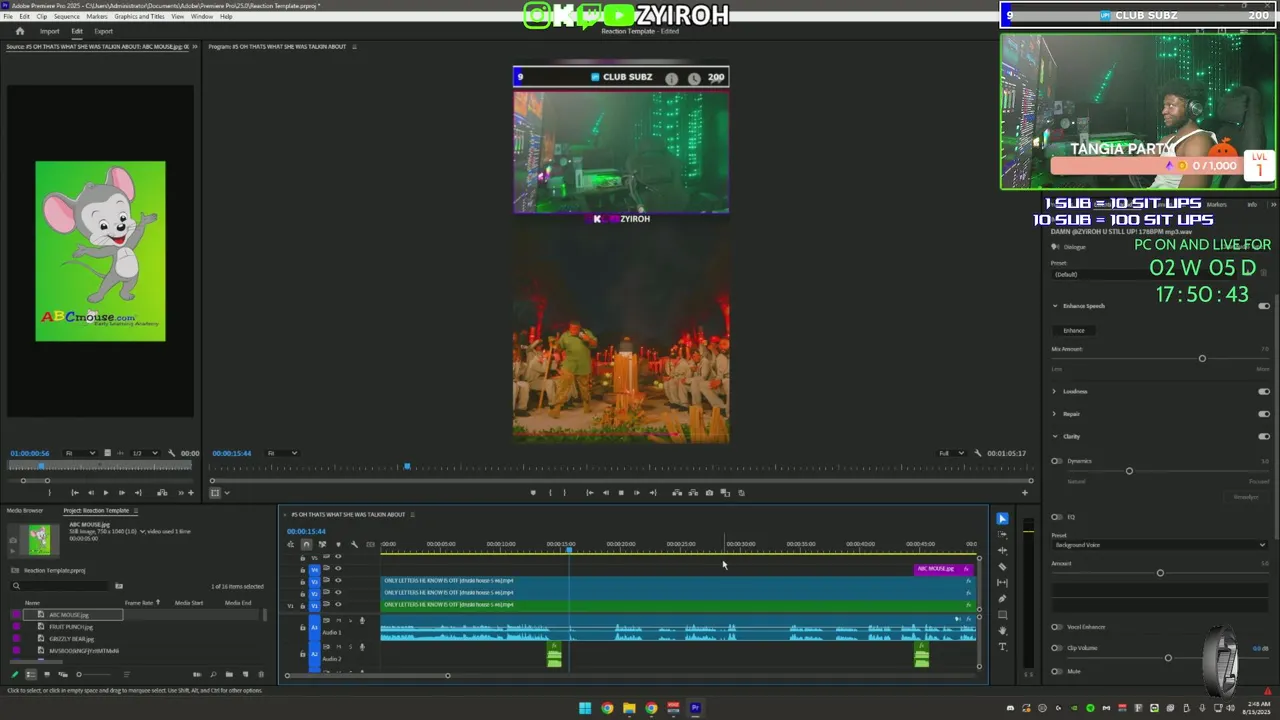Collapse the Enhance Speech section
This screenshot has width=1280, height=720.
click(1054, 306)
